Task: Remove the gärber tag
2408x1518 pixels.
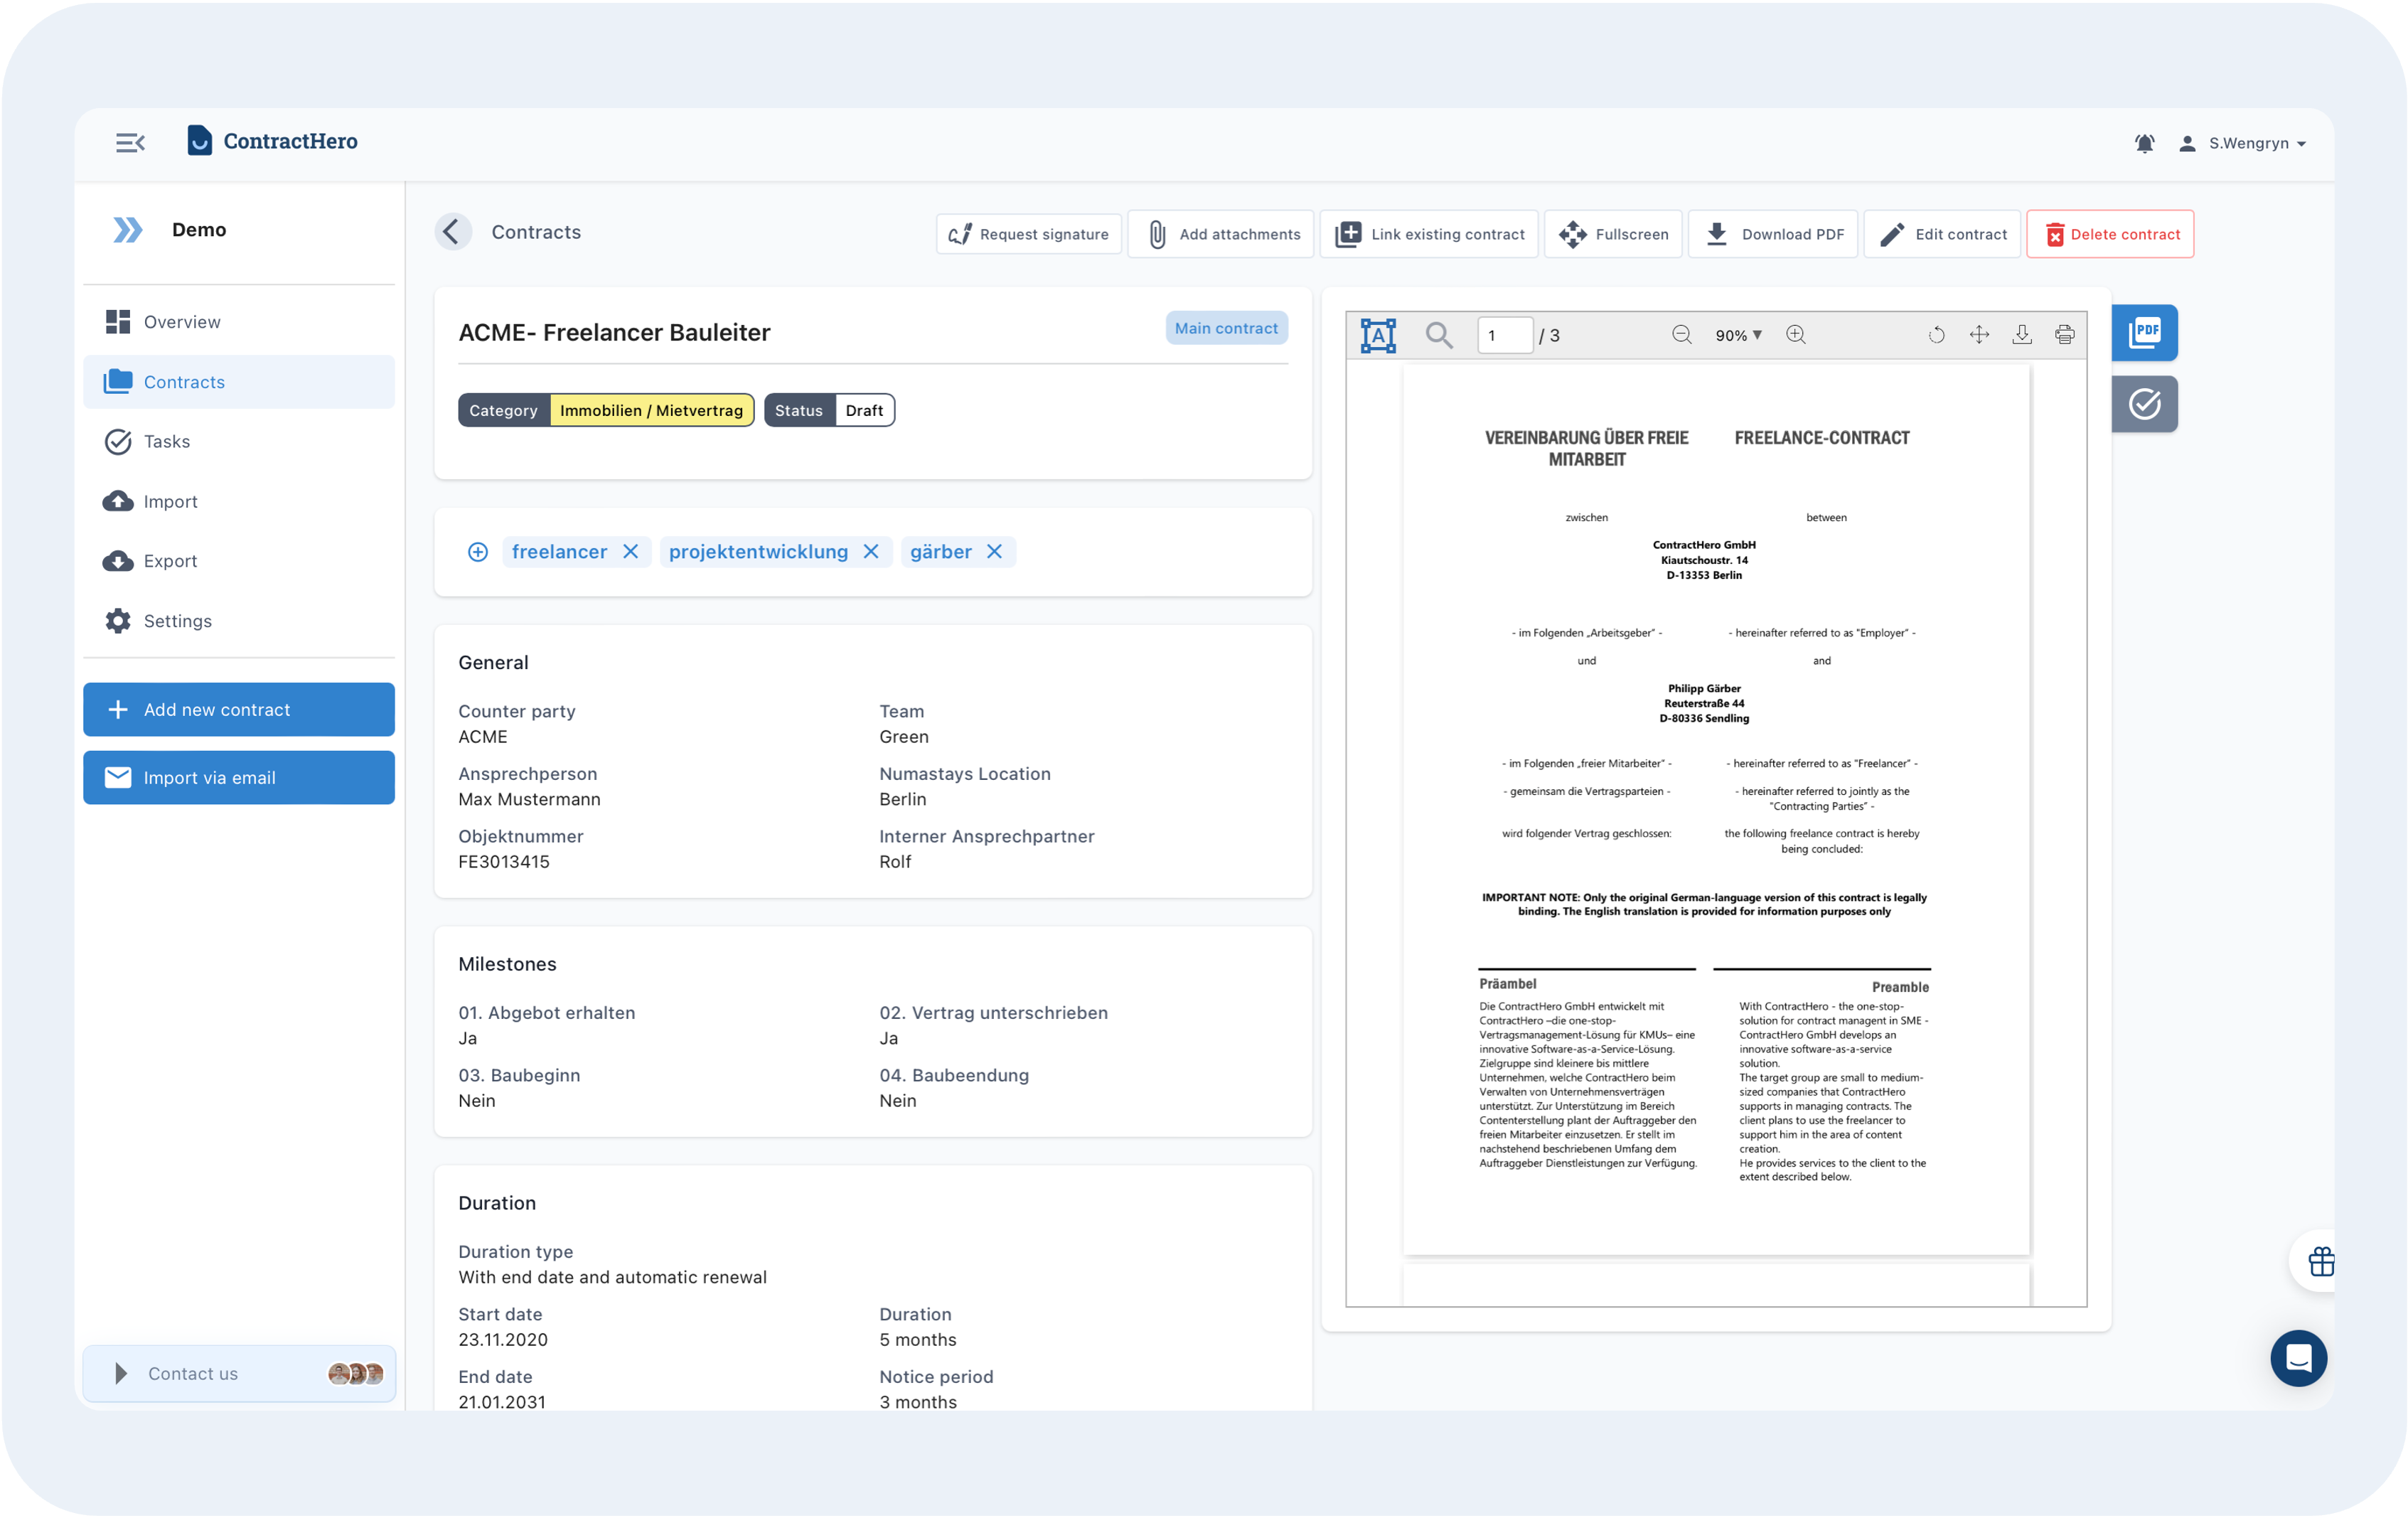Action: pos(994,552)
